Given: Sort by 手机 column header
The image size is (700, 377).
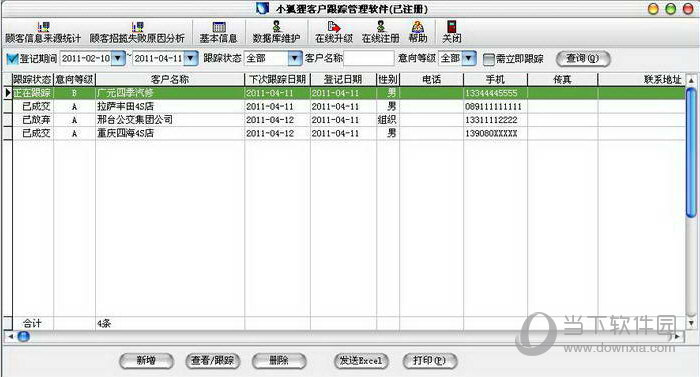Looking at the screenshot, I should tap(495, 80).
